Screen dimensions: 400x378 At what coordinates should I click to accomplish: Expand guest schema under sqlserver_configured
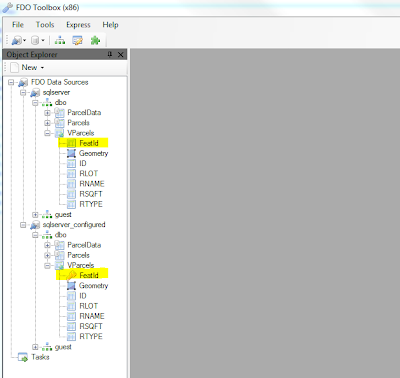tap(35, 347)
